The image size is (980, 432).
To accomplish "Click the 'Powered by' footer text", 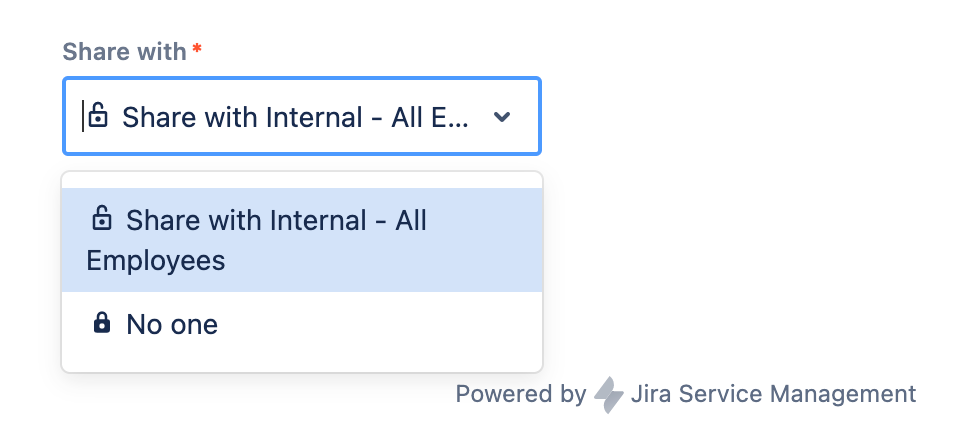I will pyautogui.click(x=521, y=394).
